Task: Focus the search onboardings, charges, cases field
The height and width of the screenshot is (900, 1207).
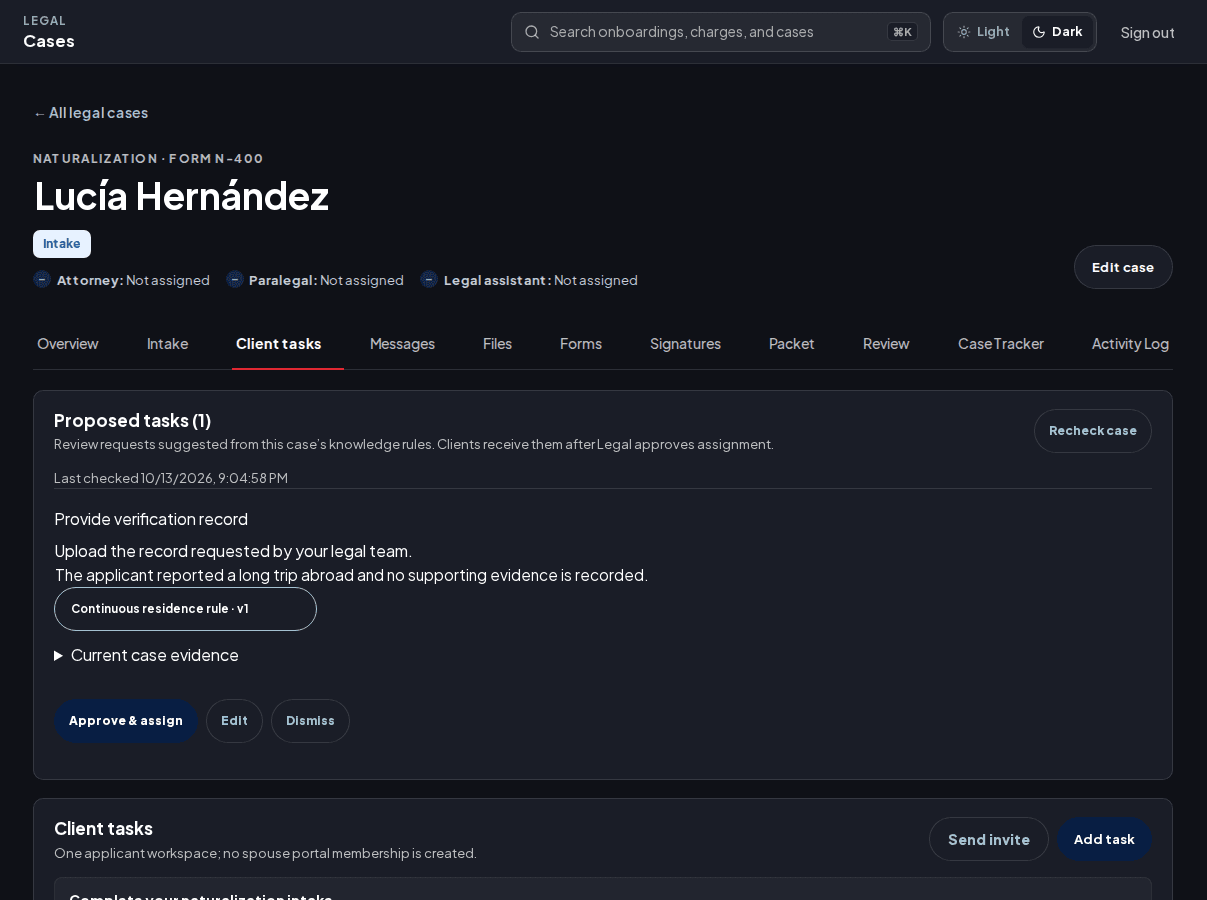Action: (x=720, y=32)
